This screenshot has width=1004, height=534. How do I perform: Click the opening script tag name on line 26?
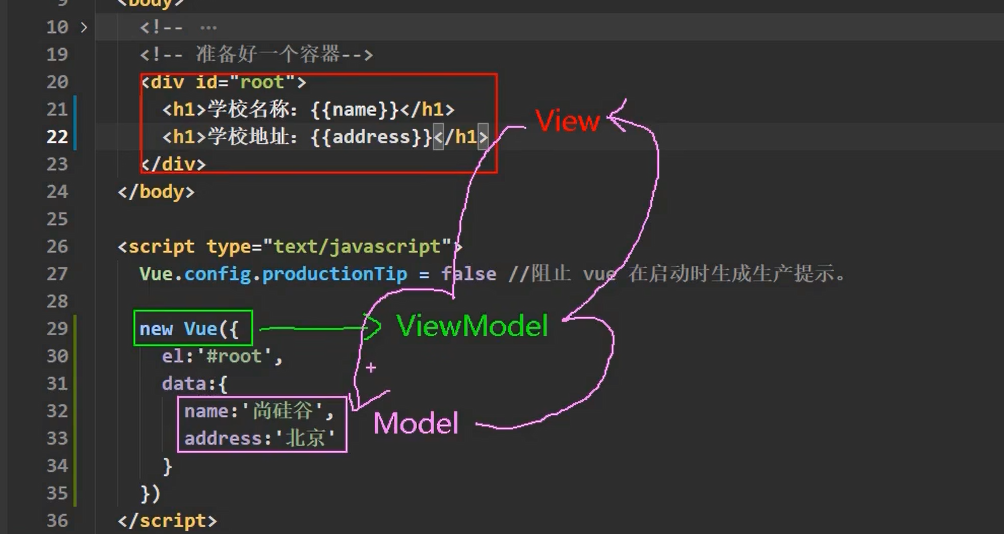pos(161,247)
